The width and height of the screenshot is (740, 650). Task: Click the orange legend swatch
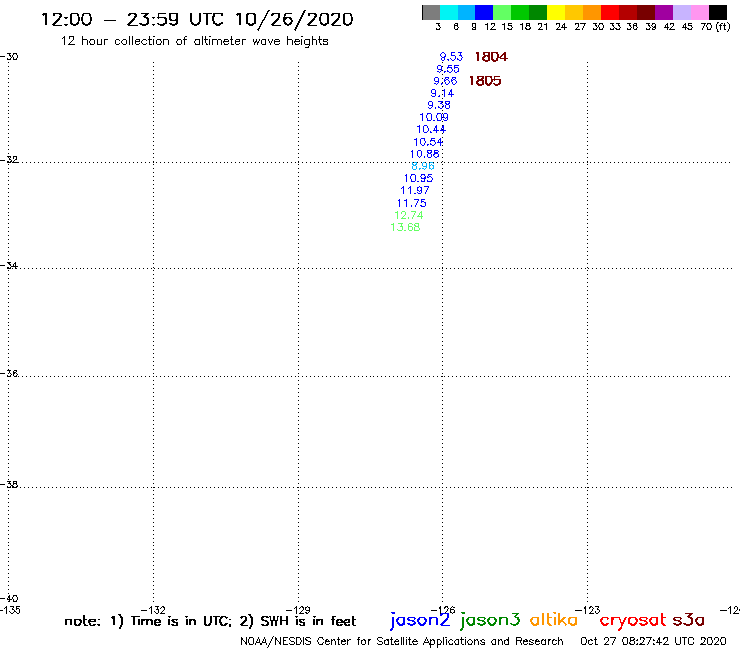[x=592, y=12]
